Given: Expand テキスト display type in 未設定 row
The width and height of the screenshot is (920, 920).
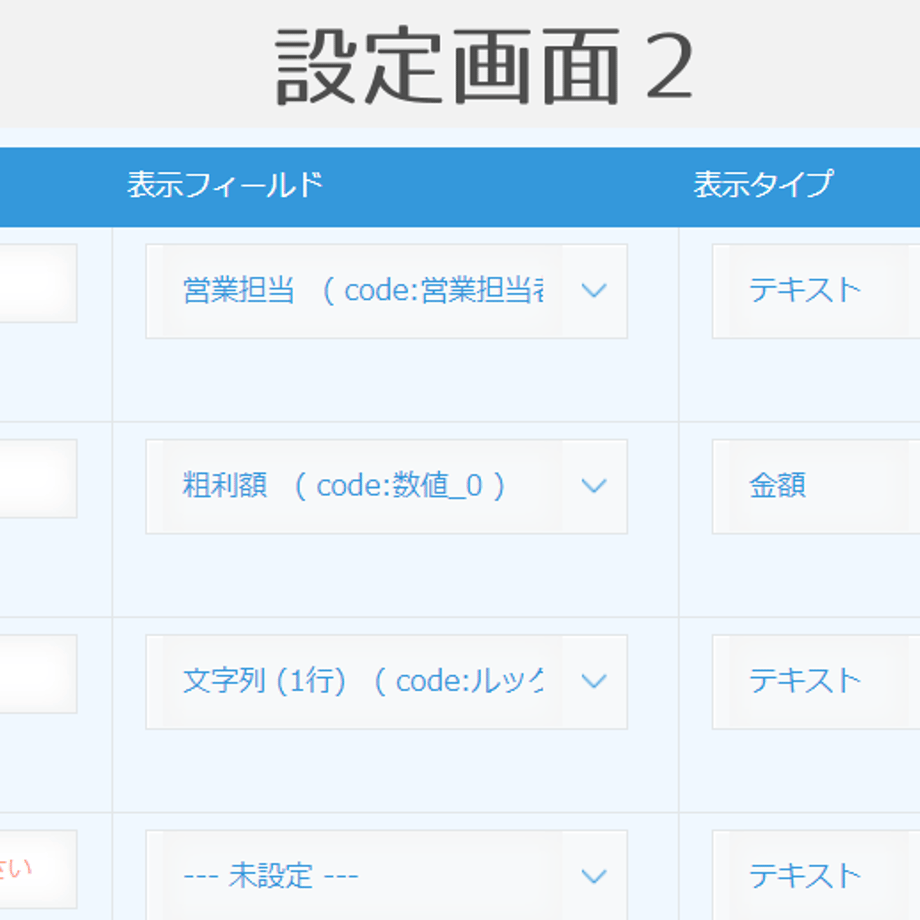Looking at the screenshot, I should pos(816,875).
